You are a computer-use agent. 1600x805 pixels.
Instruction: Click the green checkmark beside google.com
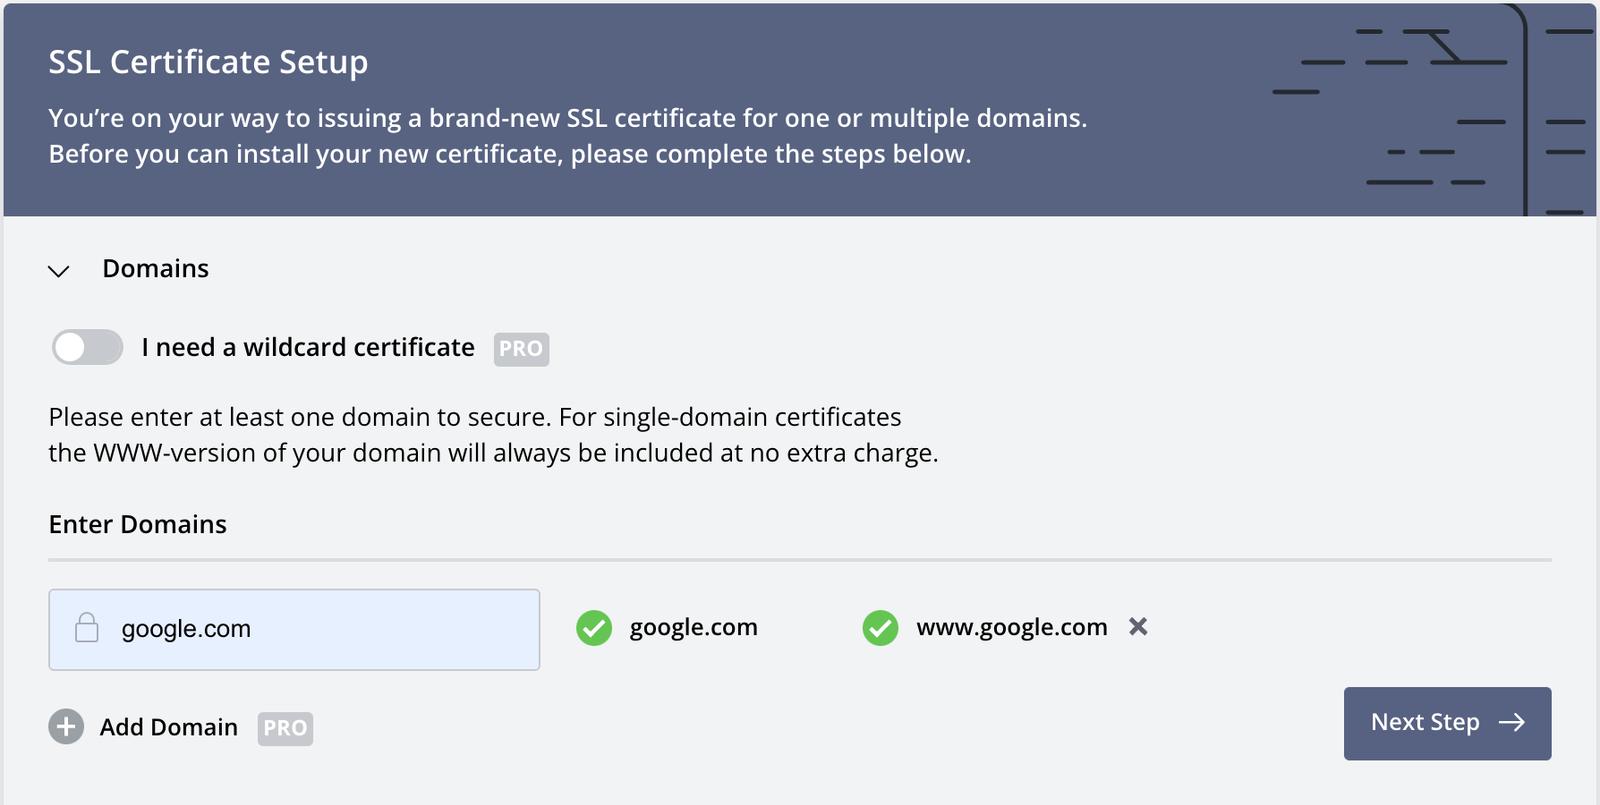594,628
